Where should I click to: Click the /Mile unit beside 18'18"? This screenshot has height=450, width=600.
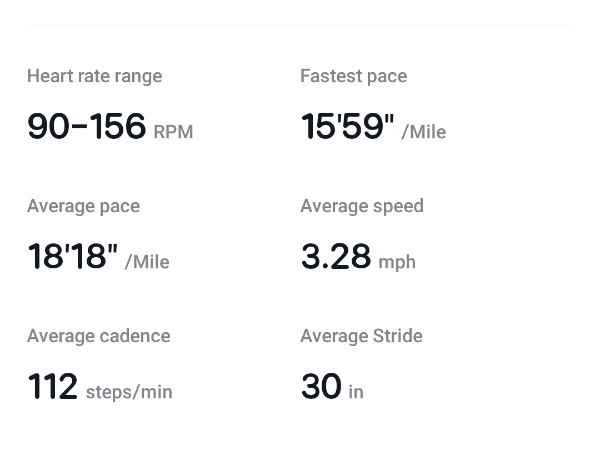[147, 262]
